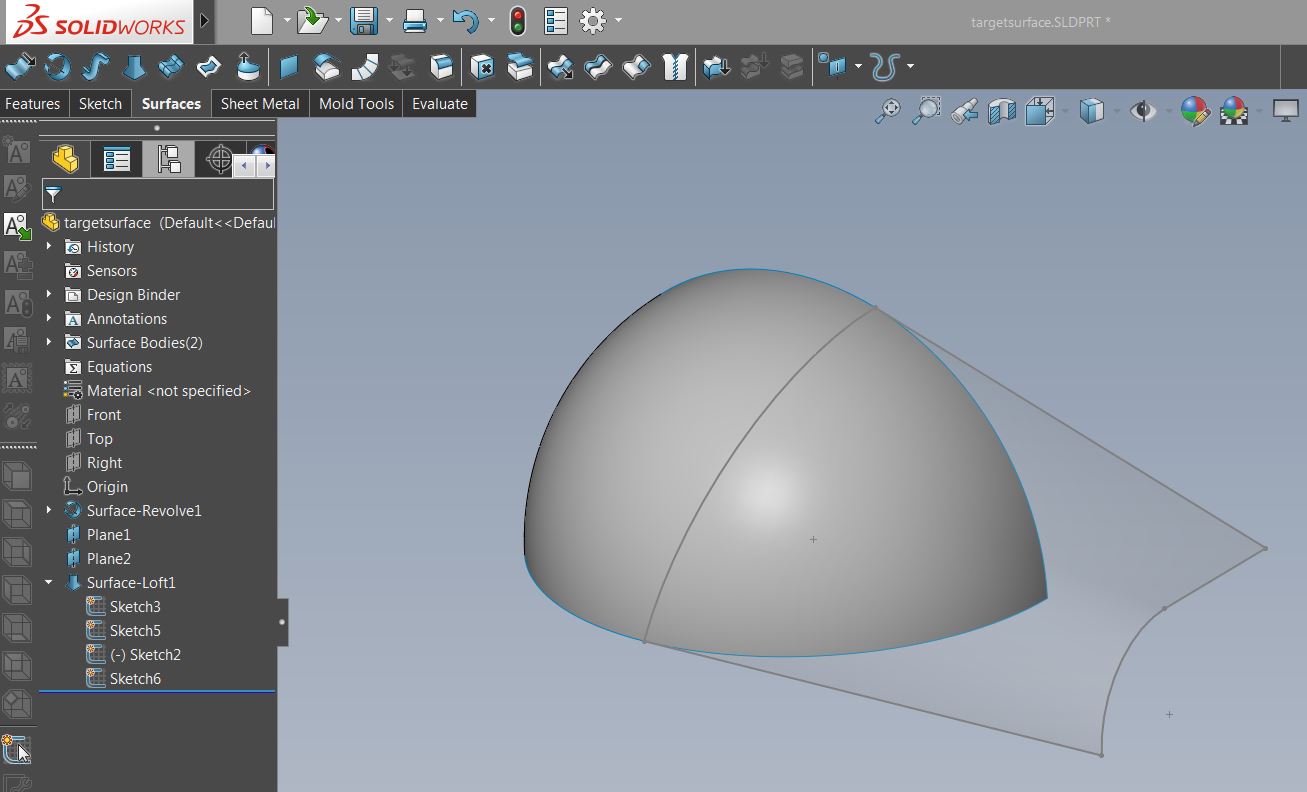
Task: Expand Surface-Revolve1 feature
Action: point(49,510)
